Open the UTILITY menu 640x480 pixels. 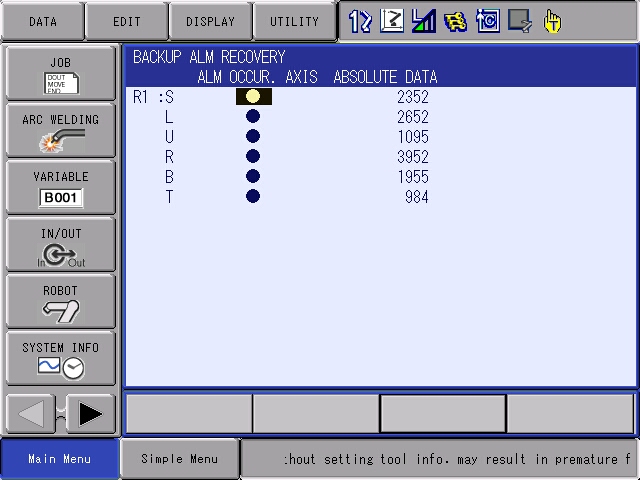[294, 21]
